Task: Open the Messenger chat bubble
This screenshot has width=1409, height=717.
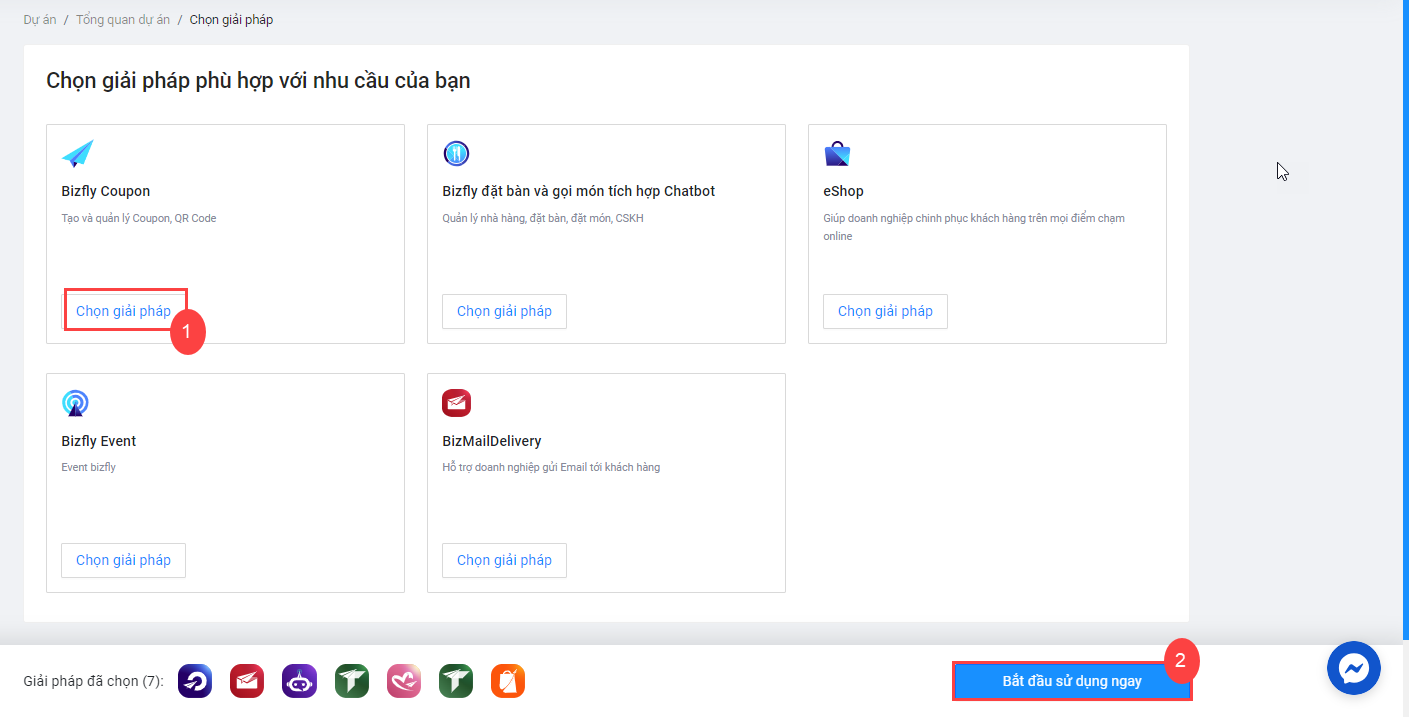Action: tap(1354, 668)
